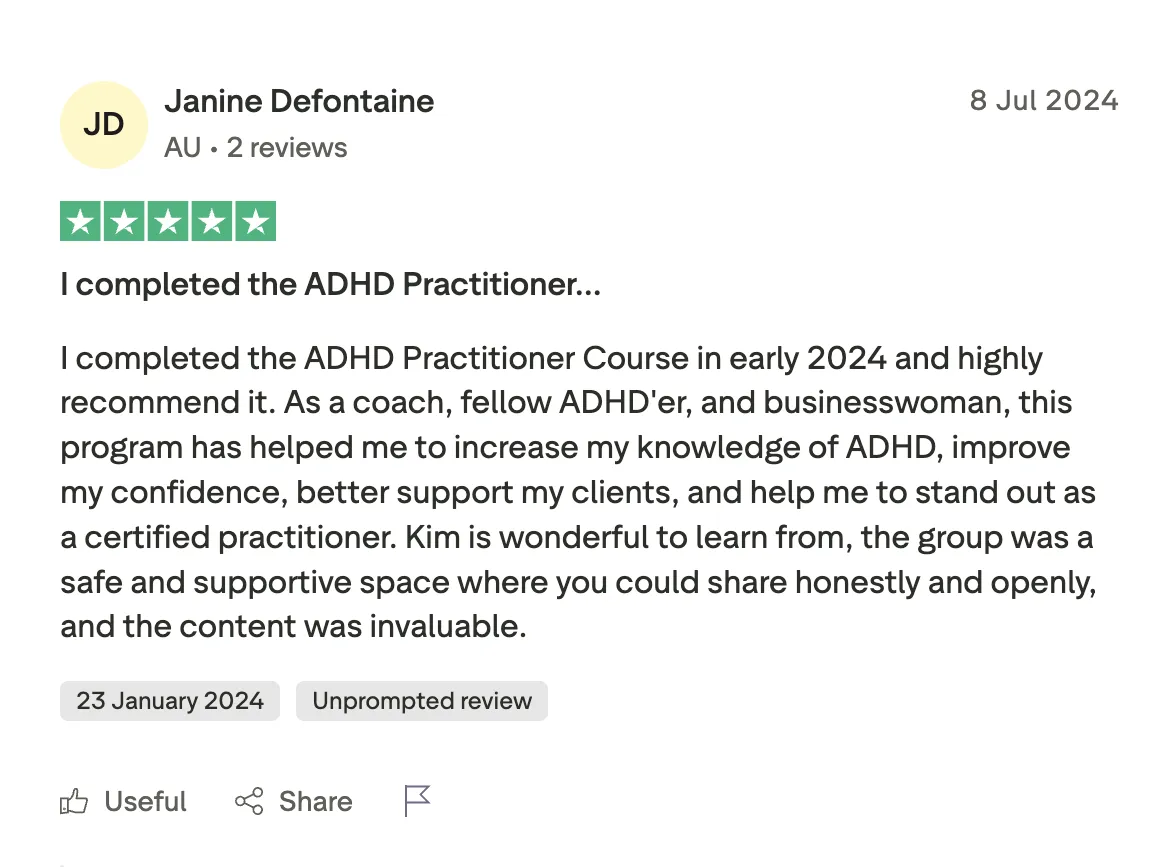This screenshot has width=1156, height=867.
Task: Flag this review with the flag icon
Action: [417, 801]
